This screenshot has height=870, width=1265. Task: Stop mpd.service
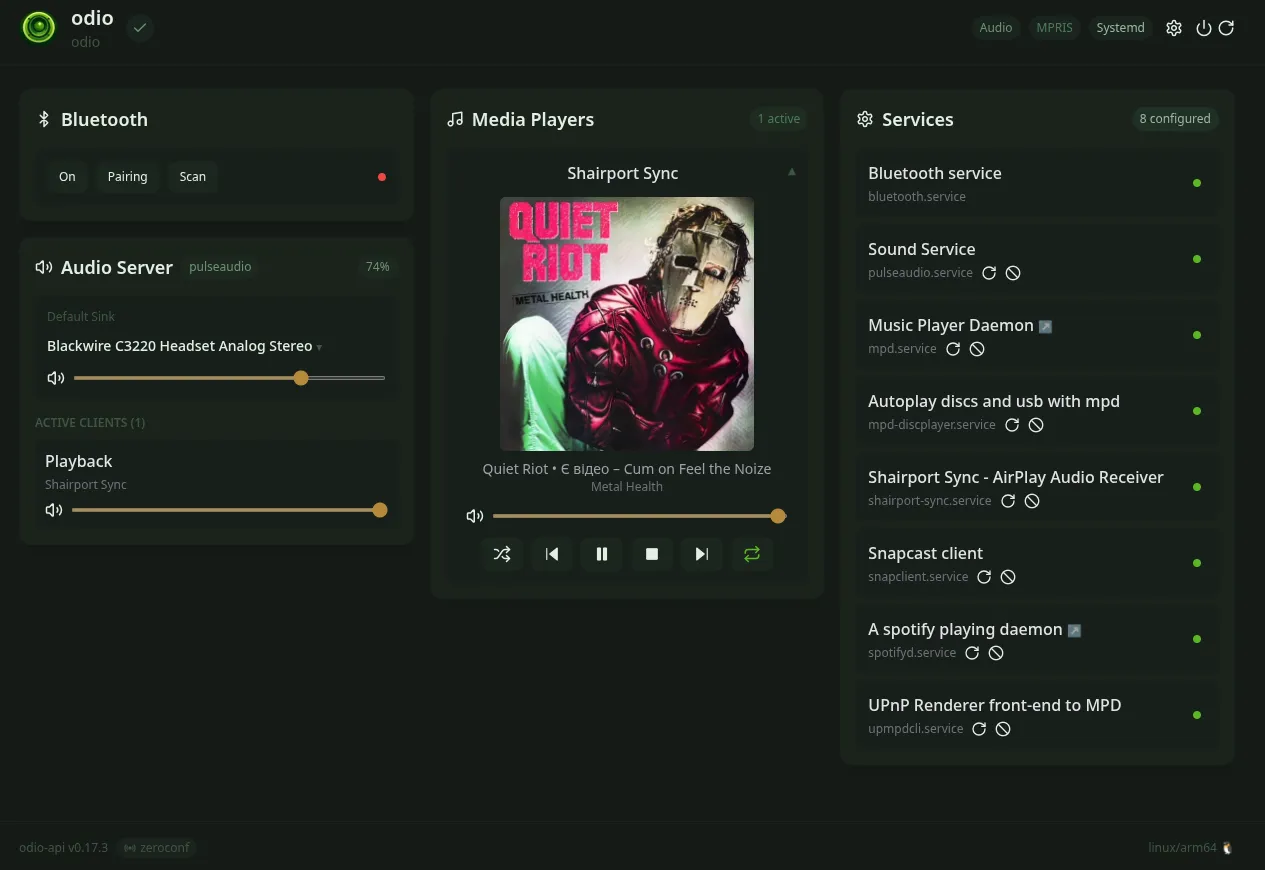point(977,349)
